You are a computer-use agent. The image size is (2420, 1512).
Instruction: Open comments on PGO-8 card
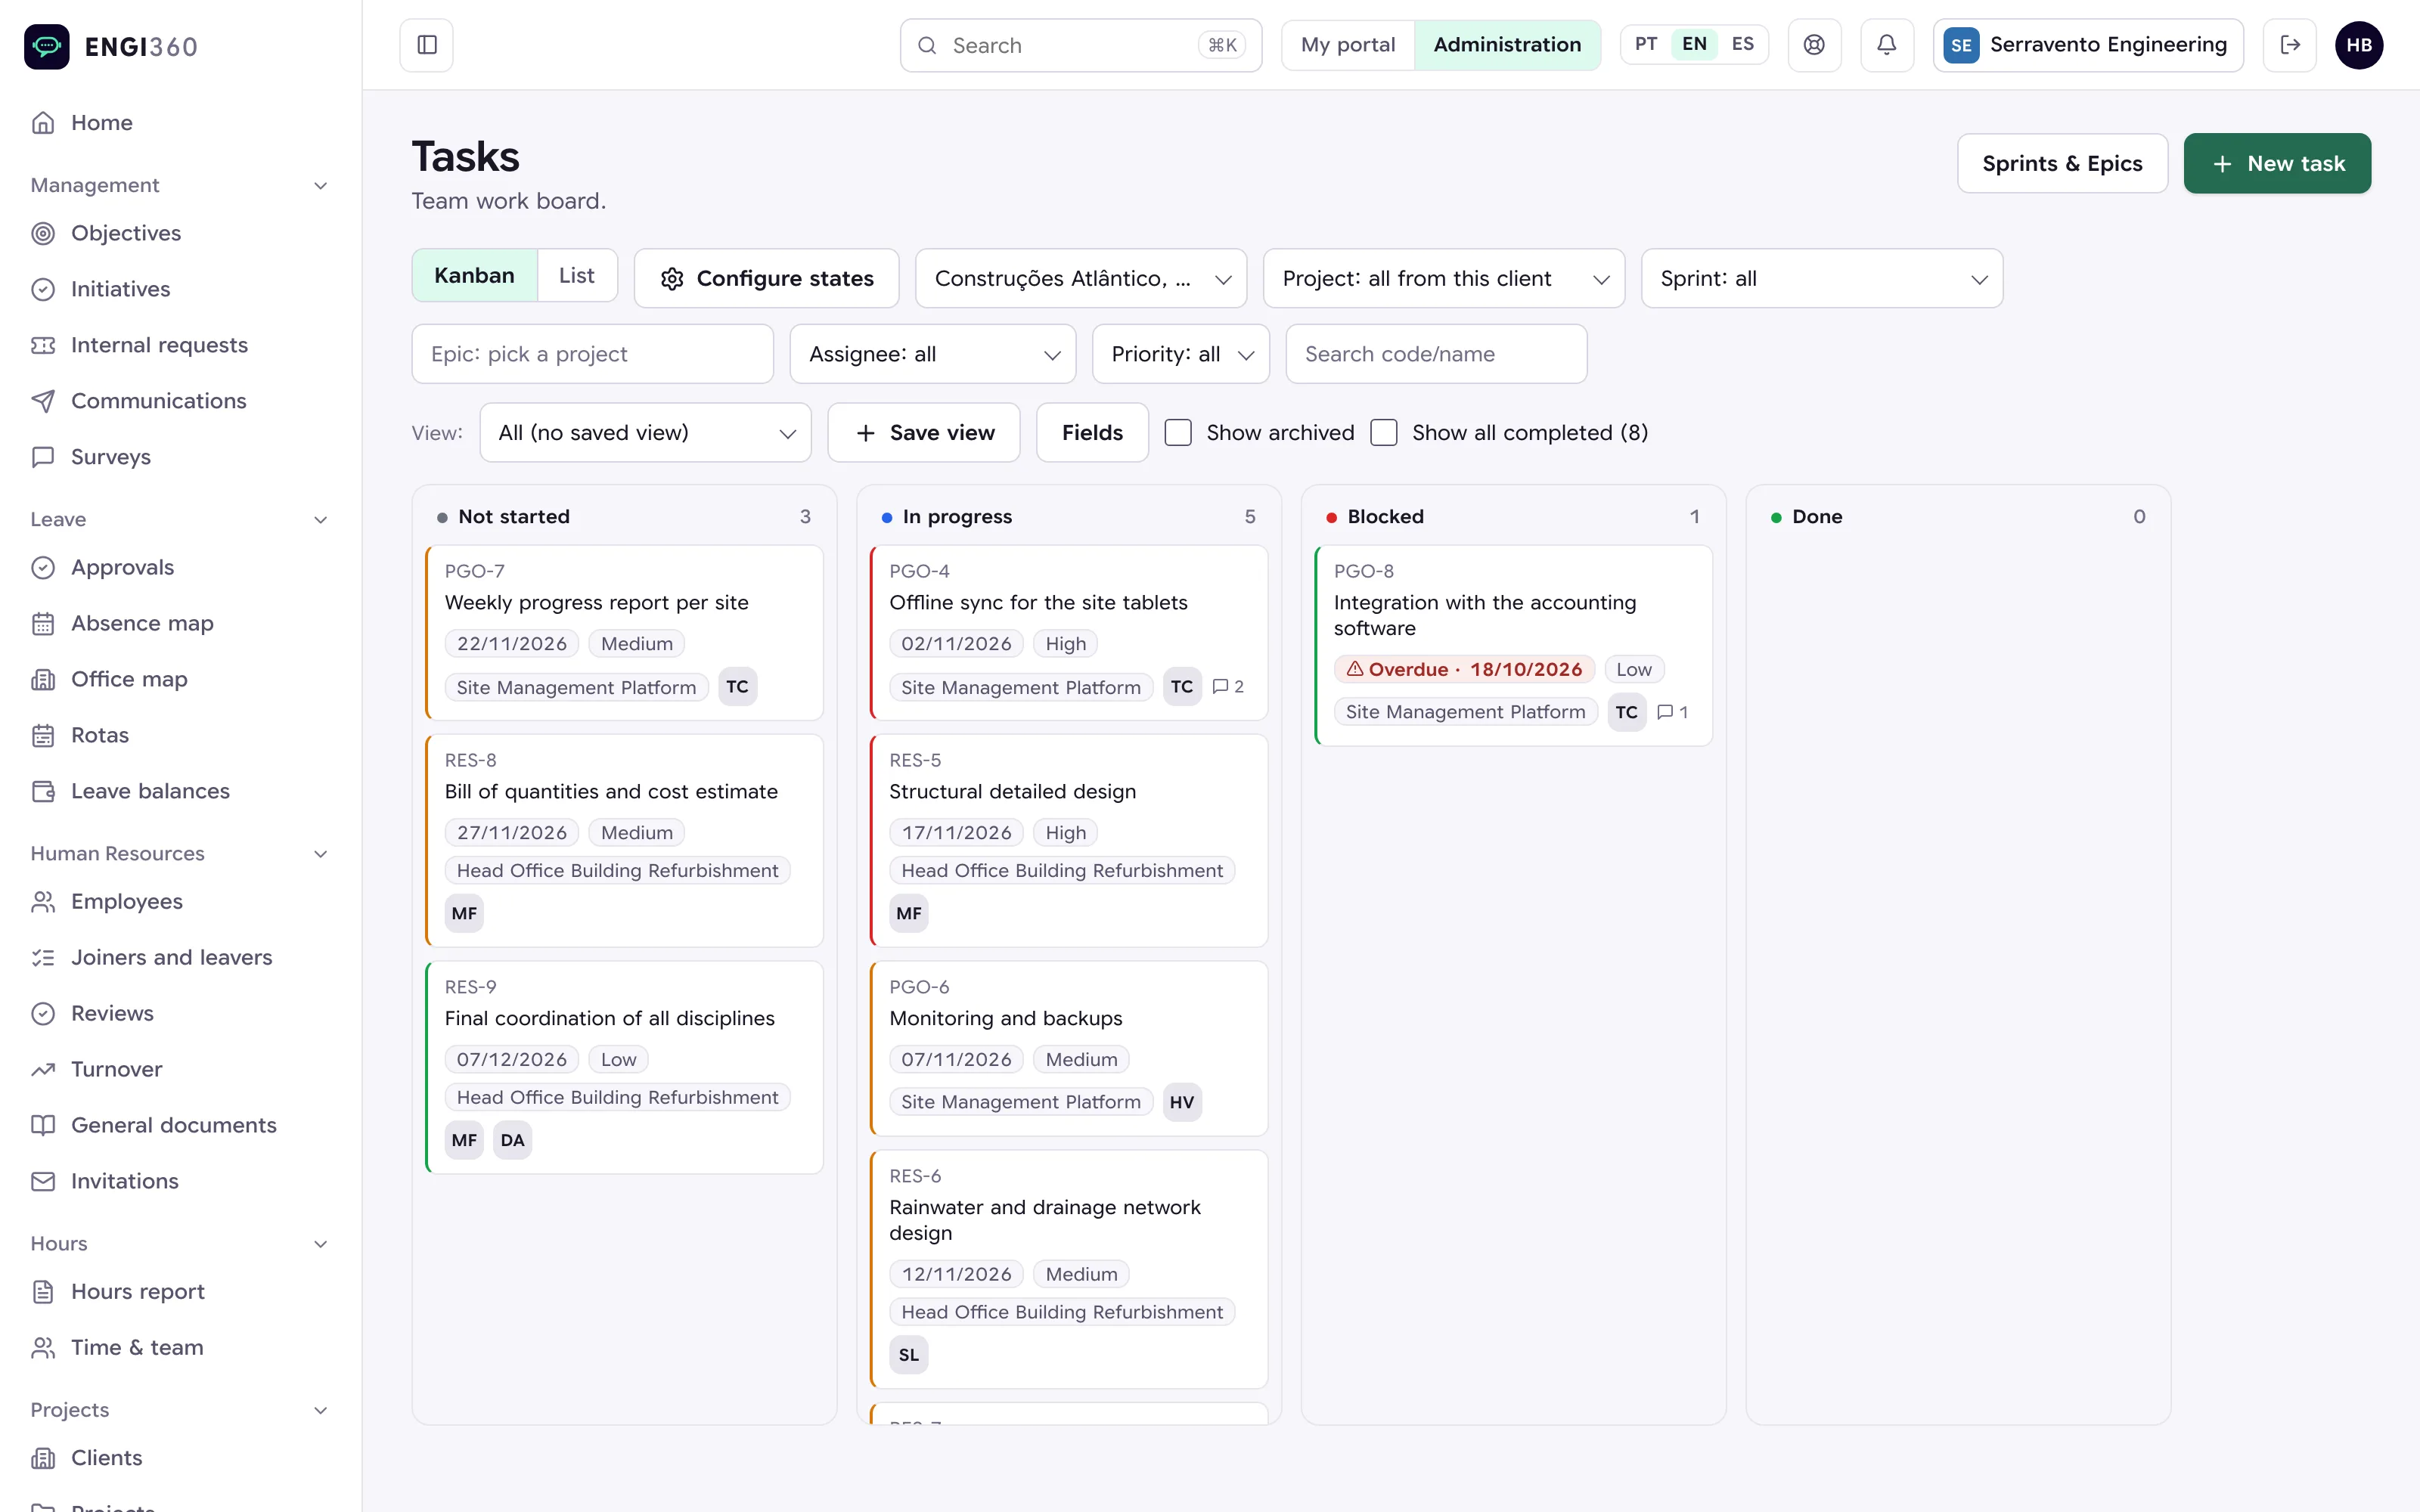(1673, 712)
